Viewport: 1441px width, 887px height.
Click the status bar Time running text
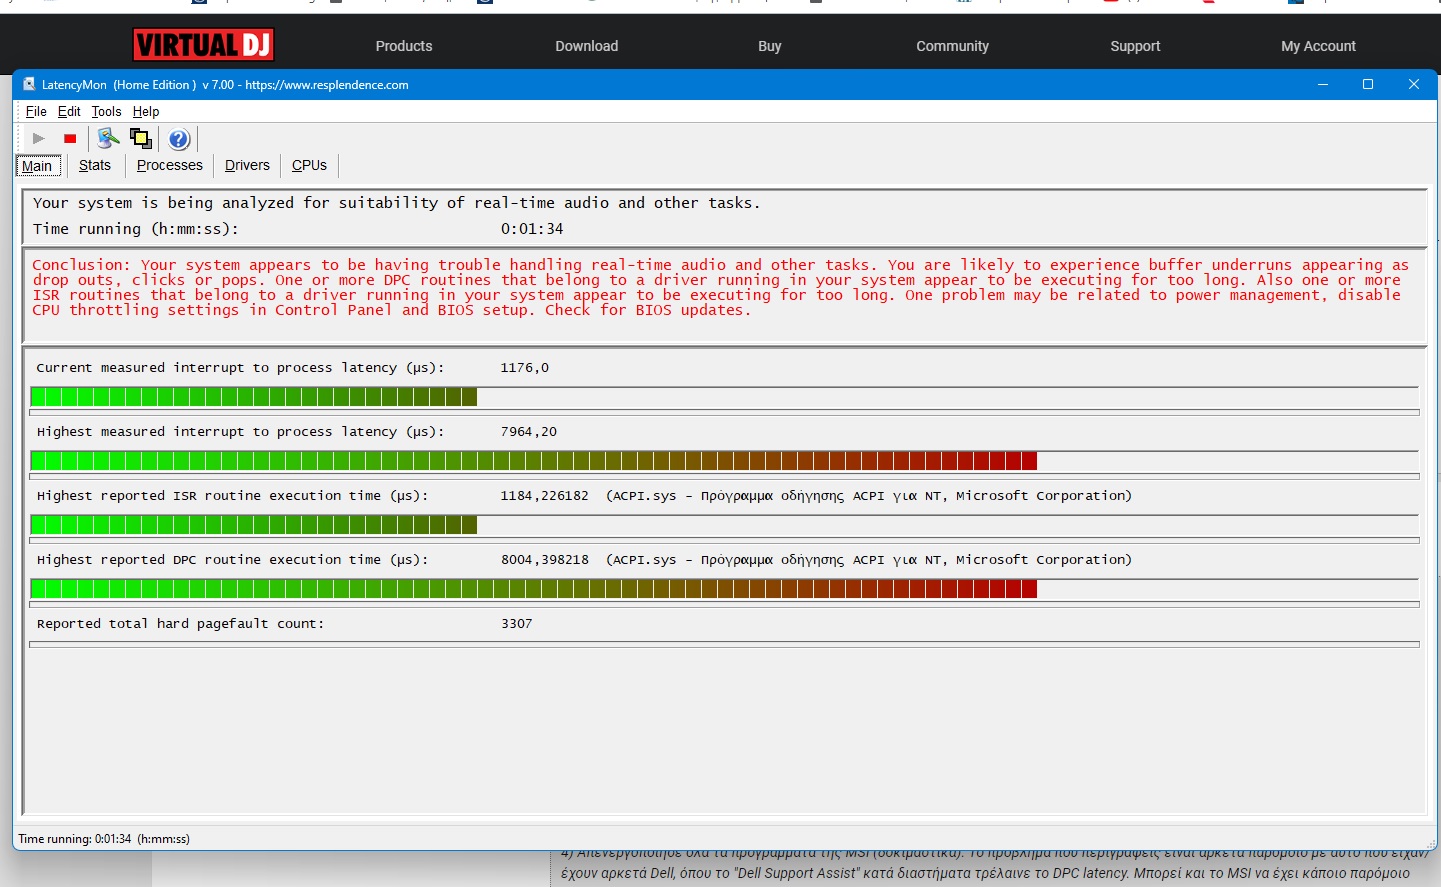(104, 839)
